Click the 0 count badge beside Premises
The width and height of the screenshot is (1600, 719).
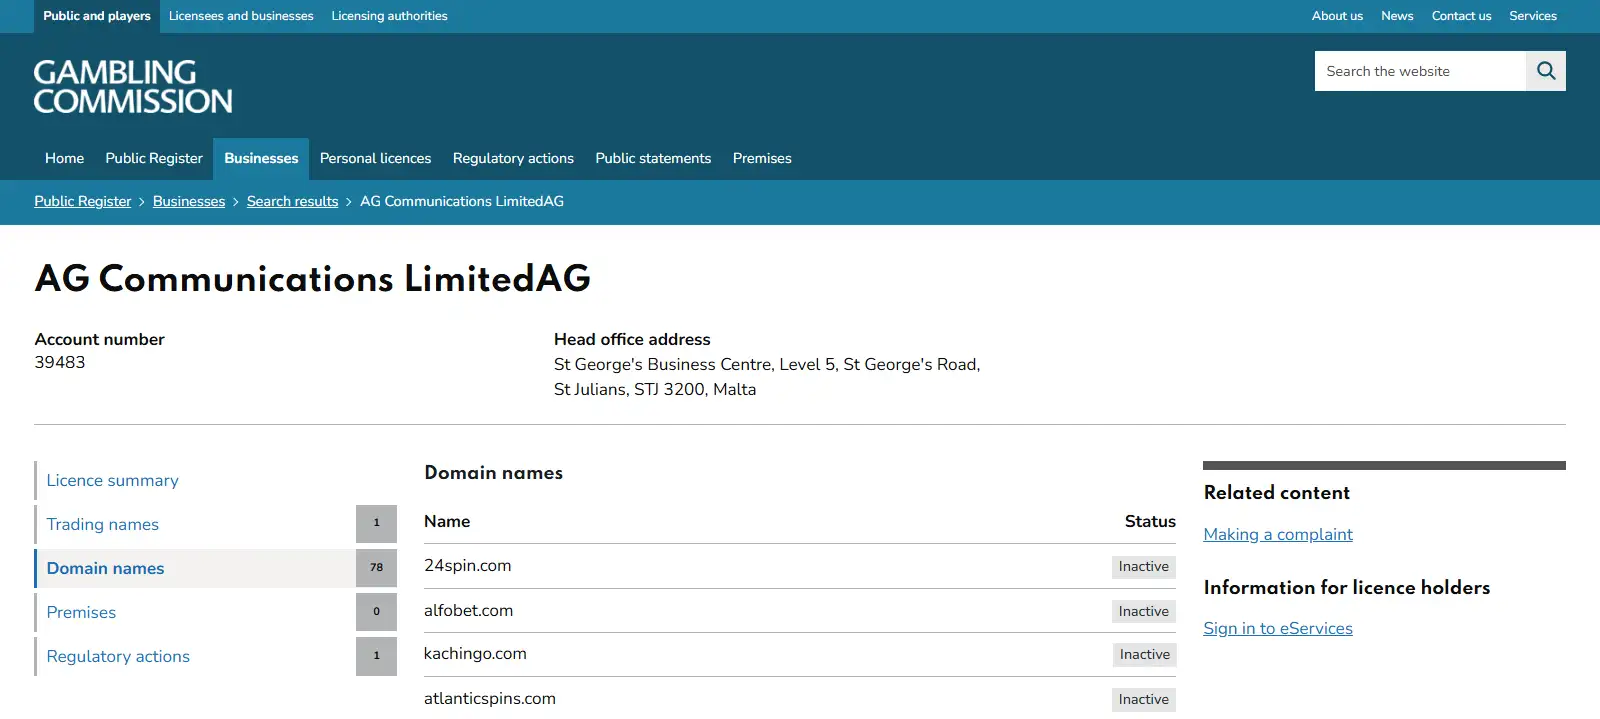(376, 612)
